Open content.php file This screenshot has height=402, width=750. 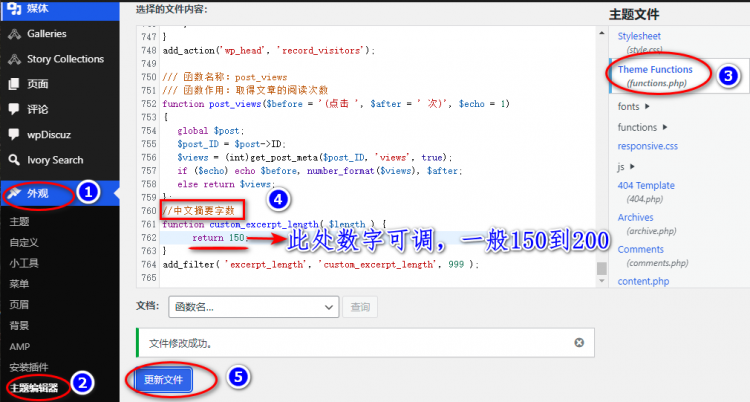coord(643,281)
